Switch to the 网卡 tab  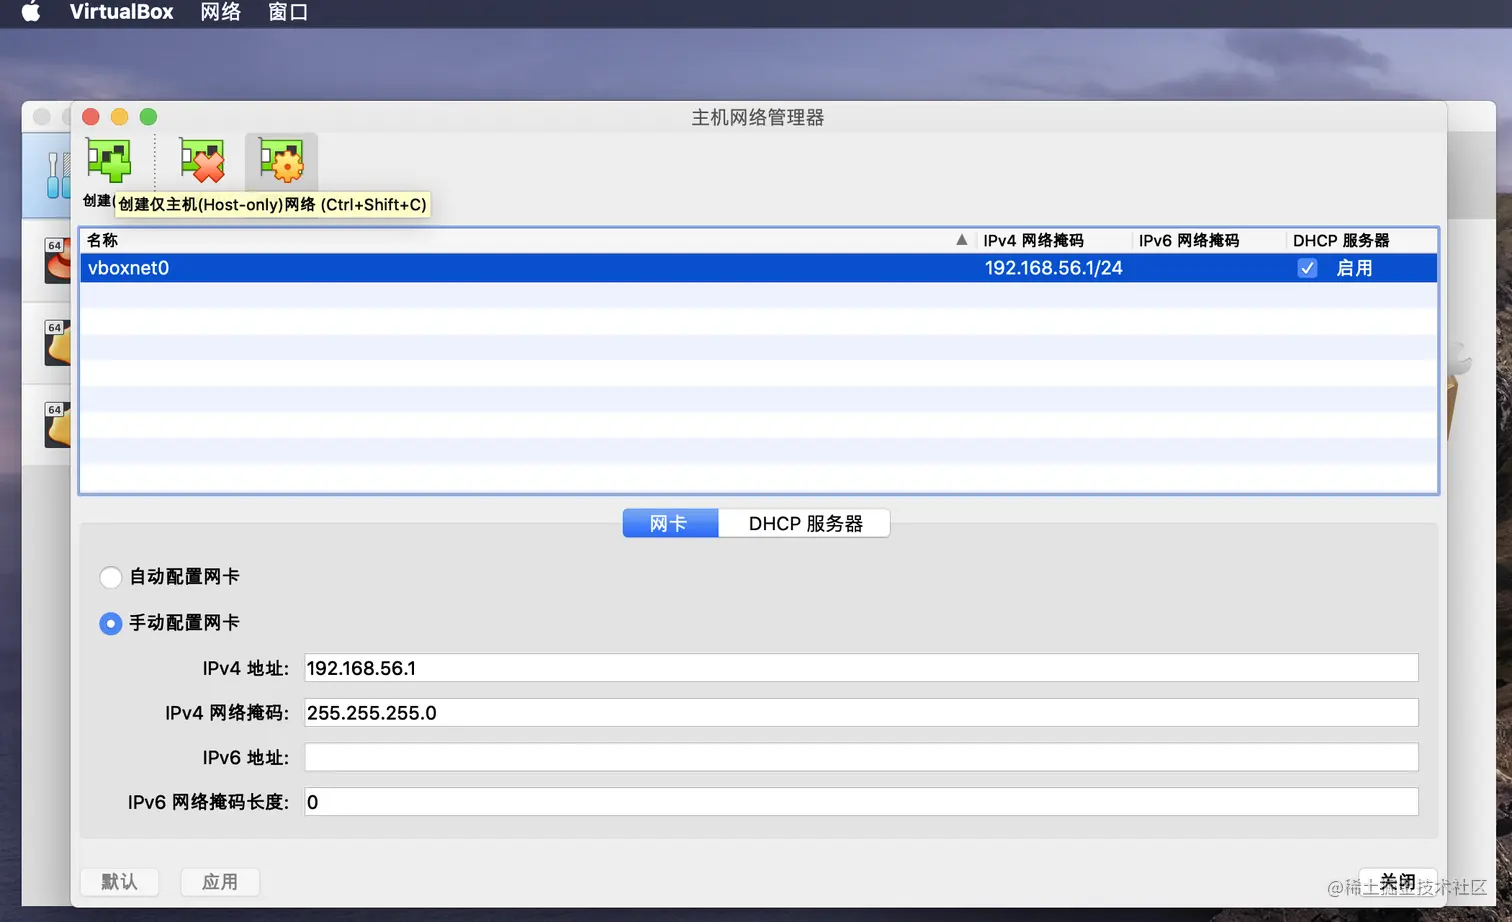pyautogui.click(x=670, y=523)
